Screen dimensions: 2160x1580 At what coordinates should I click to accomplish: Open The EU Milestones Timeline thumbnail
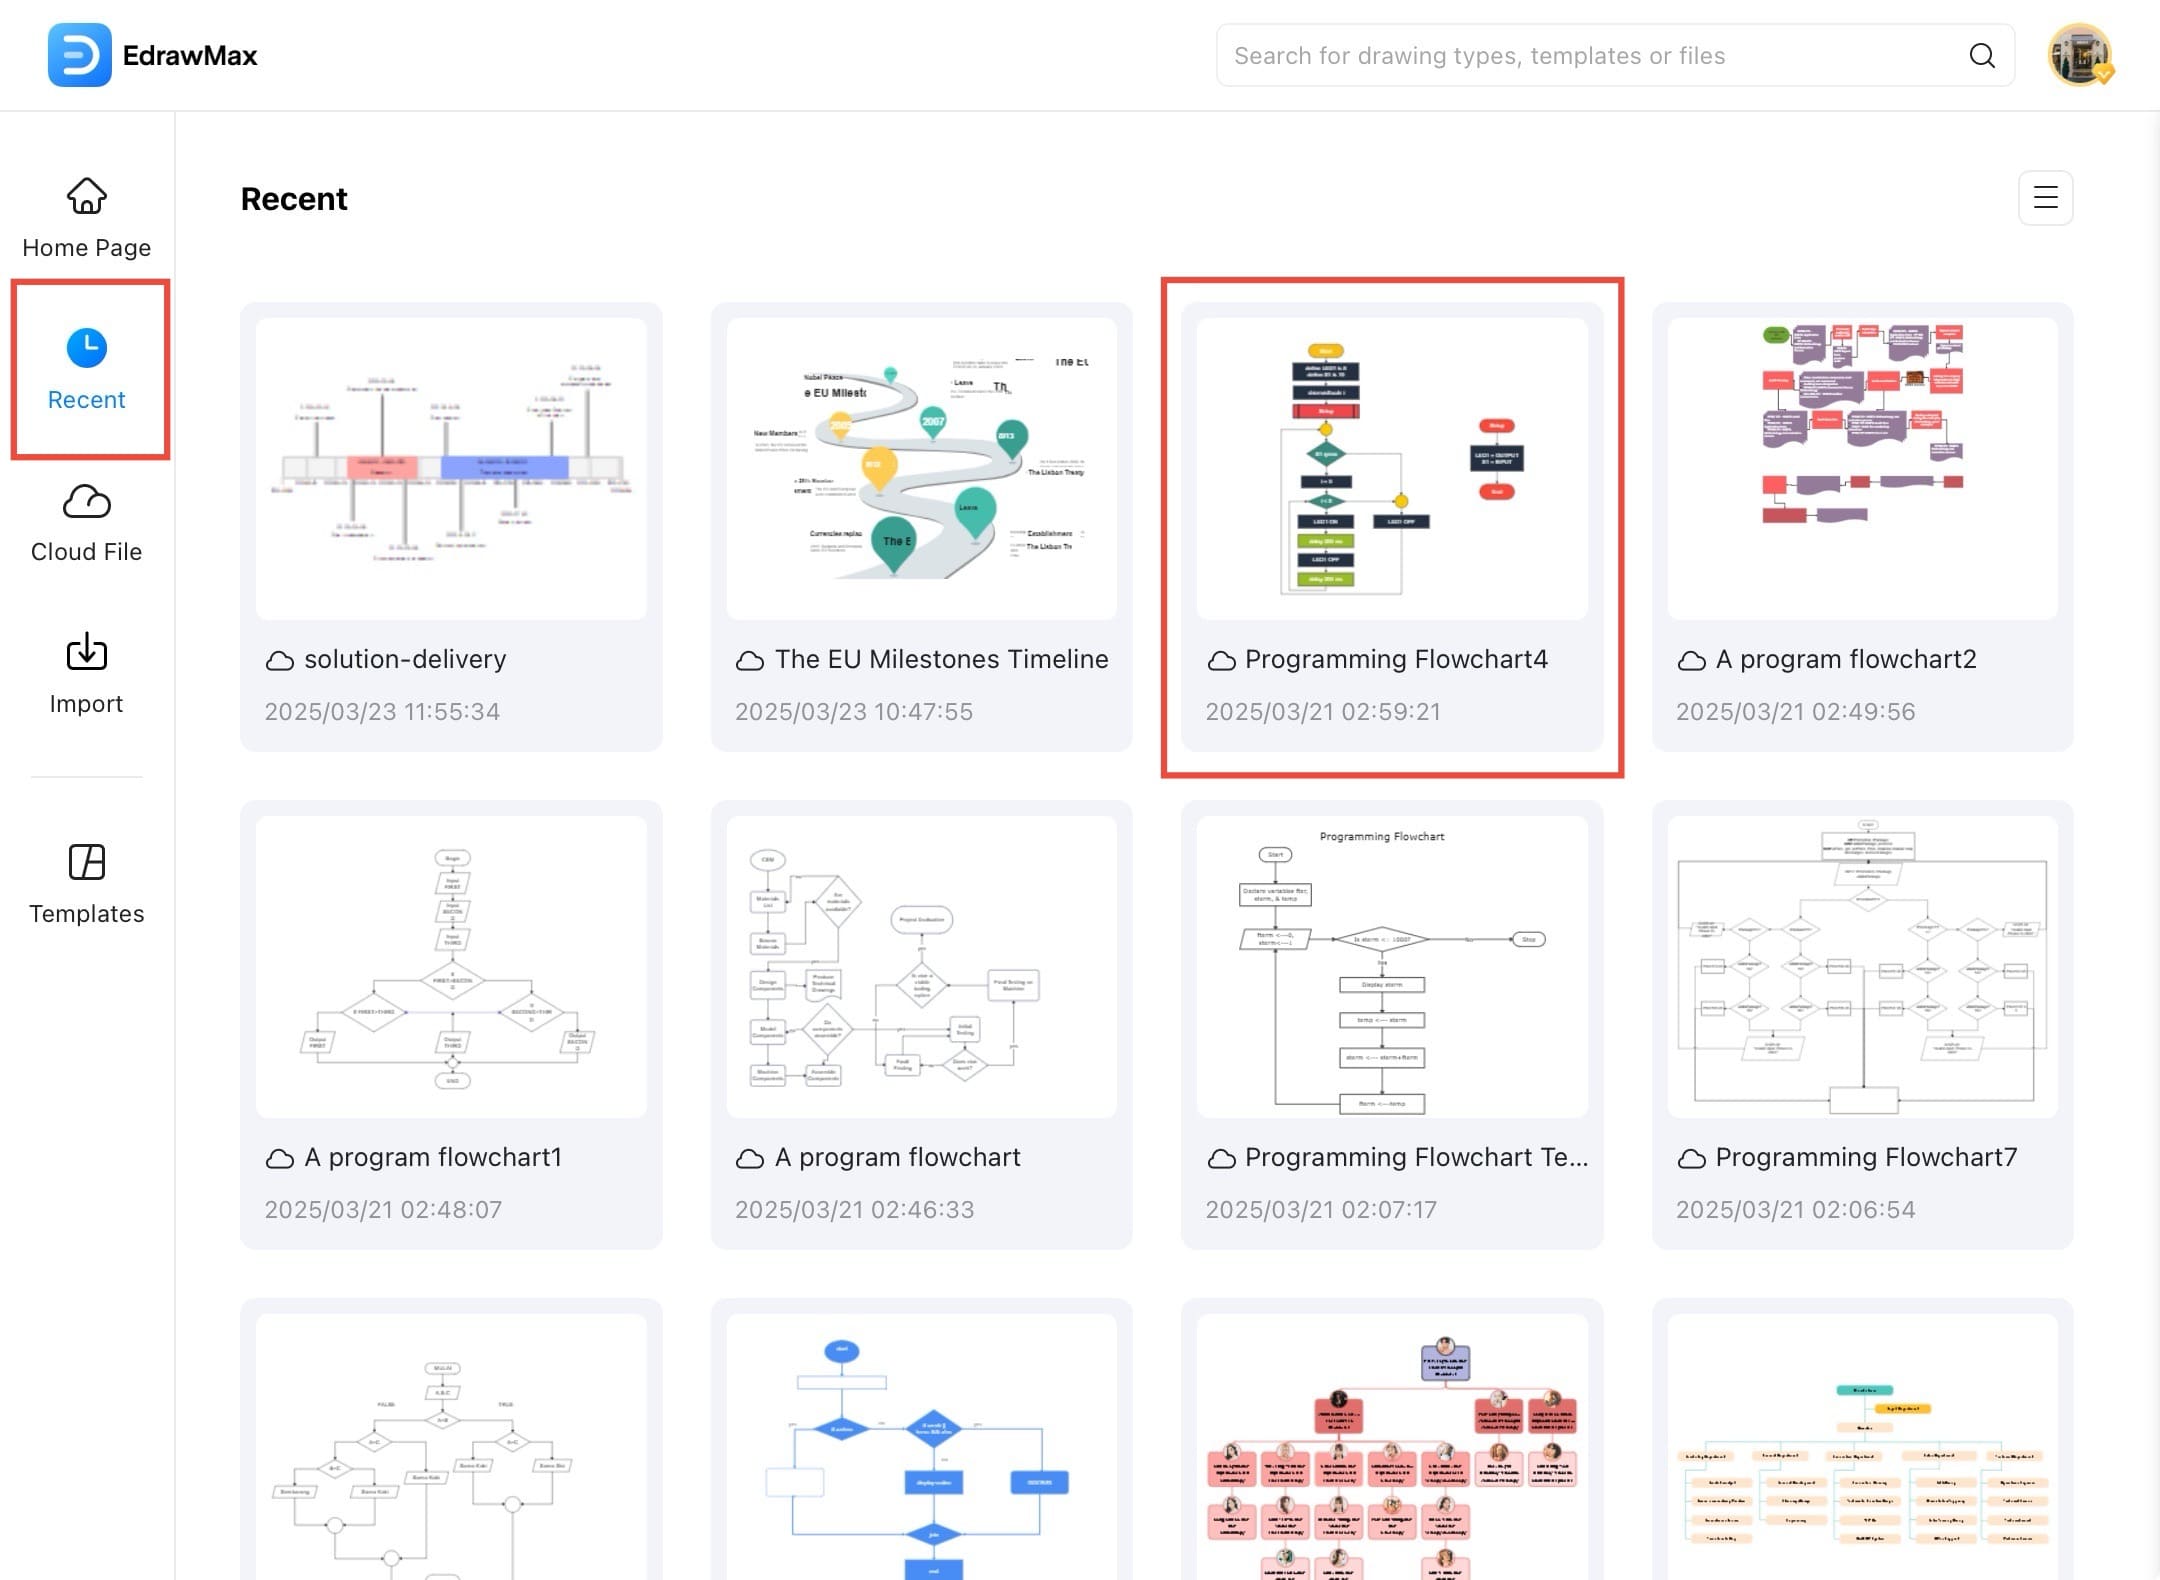921,468
